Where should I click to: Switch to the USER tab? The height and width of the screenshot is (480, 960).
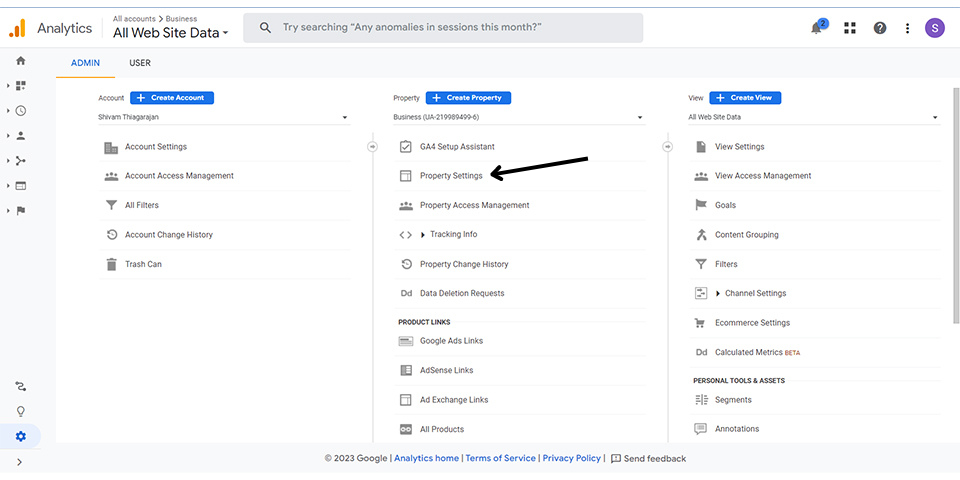[x=140, y=63]
